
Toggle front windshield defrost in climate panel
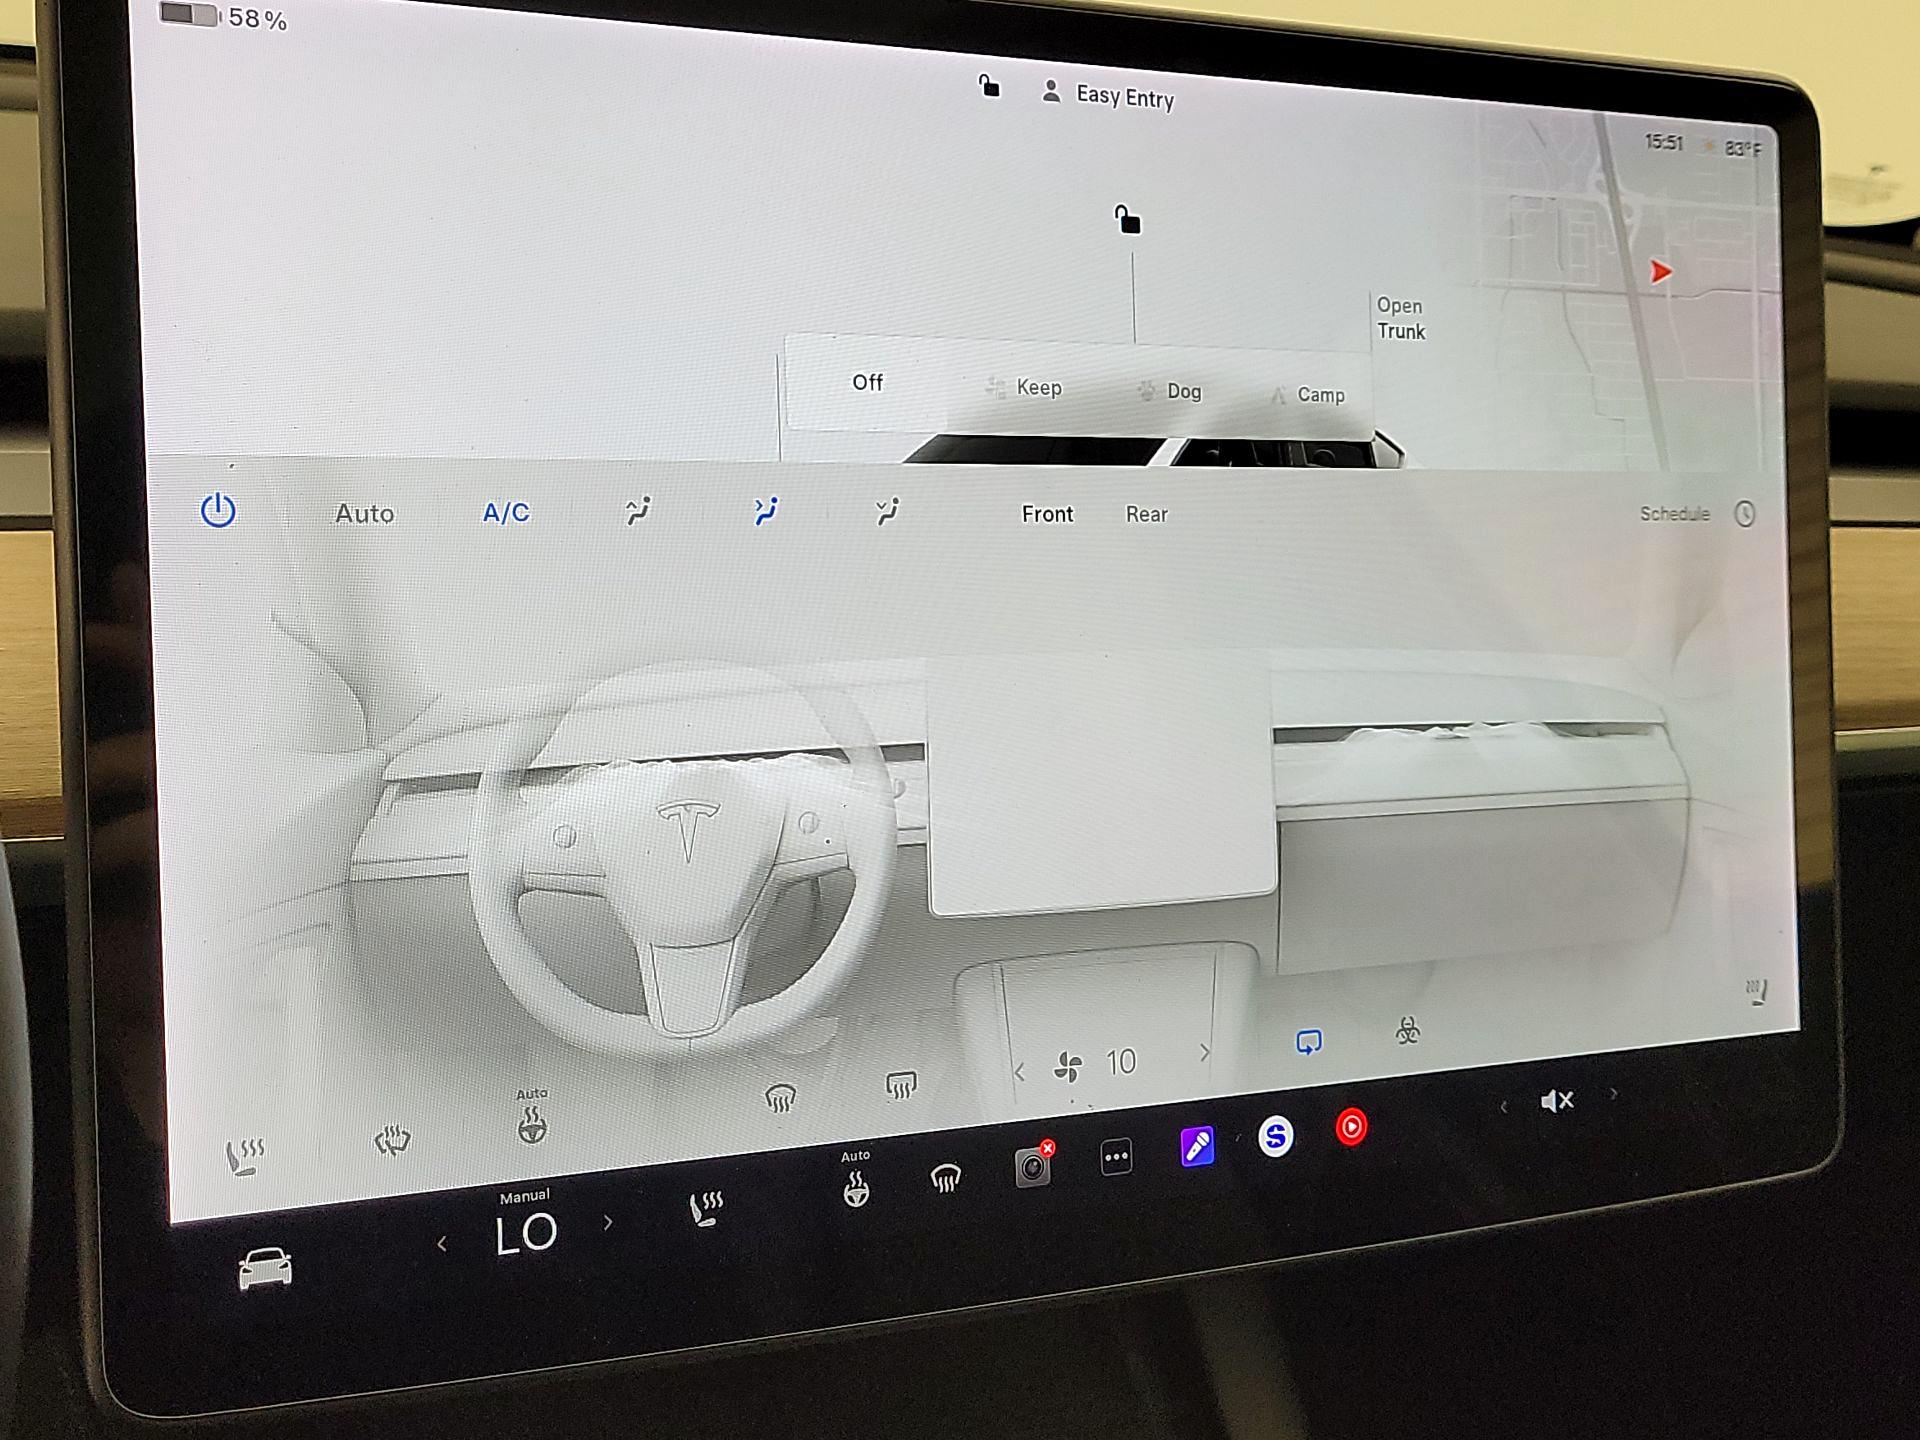[x=780, y=1099]
